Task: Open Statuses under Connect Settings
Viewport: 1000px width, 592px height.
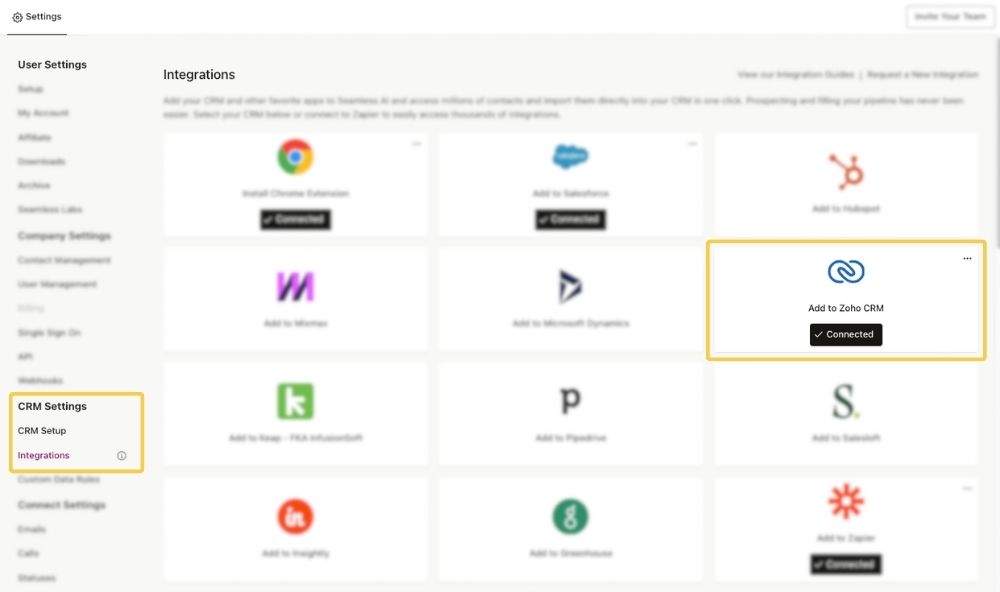Action: click(36, 577)
